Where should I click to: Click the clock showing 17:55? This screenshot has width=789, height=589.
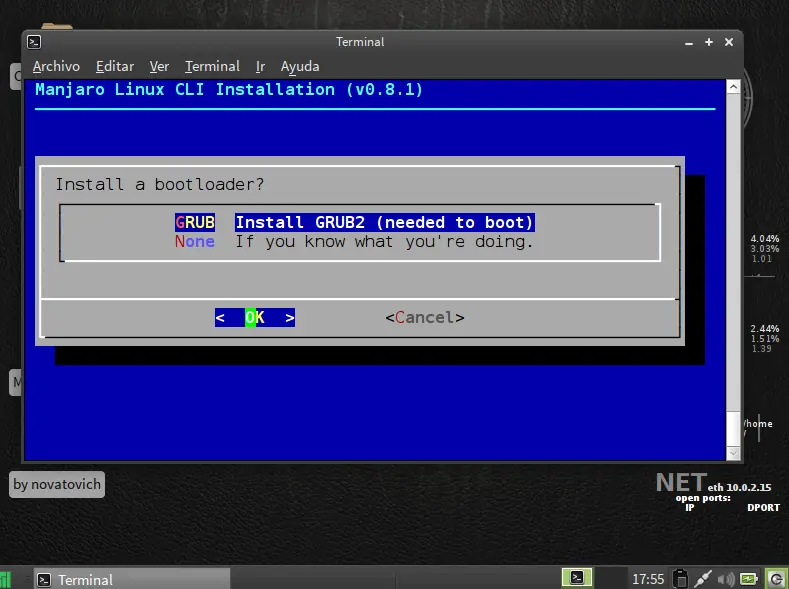[x=648, y=579]
